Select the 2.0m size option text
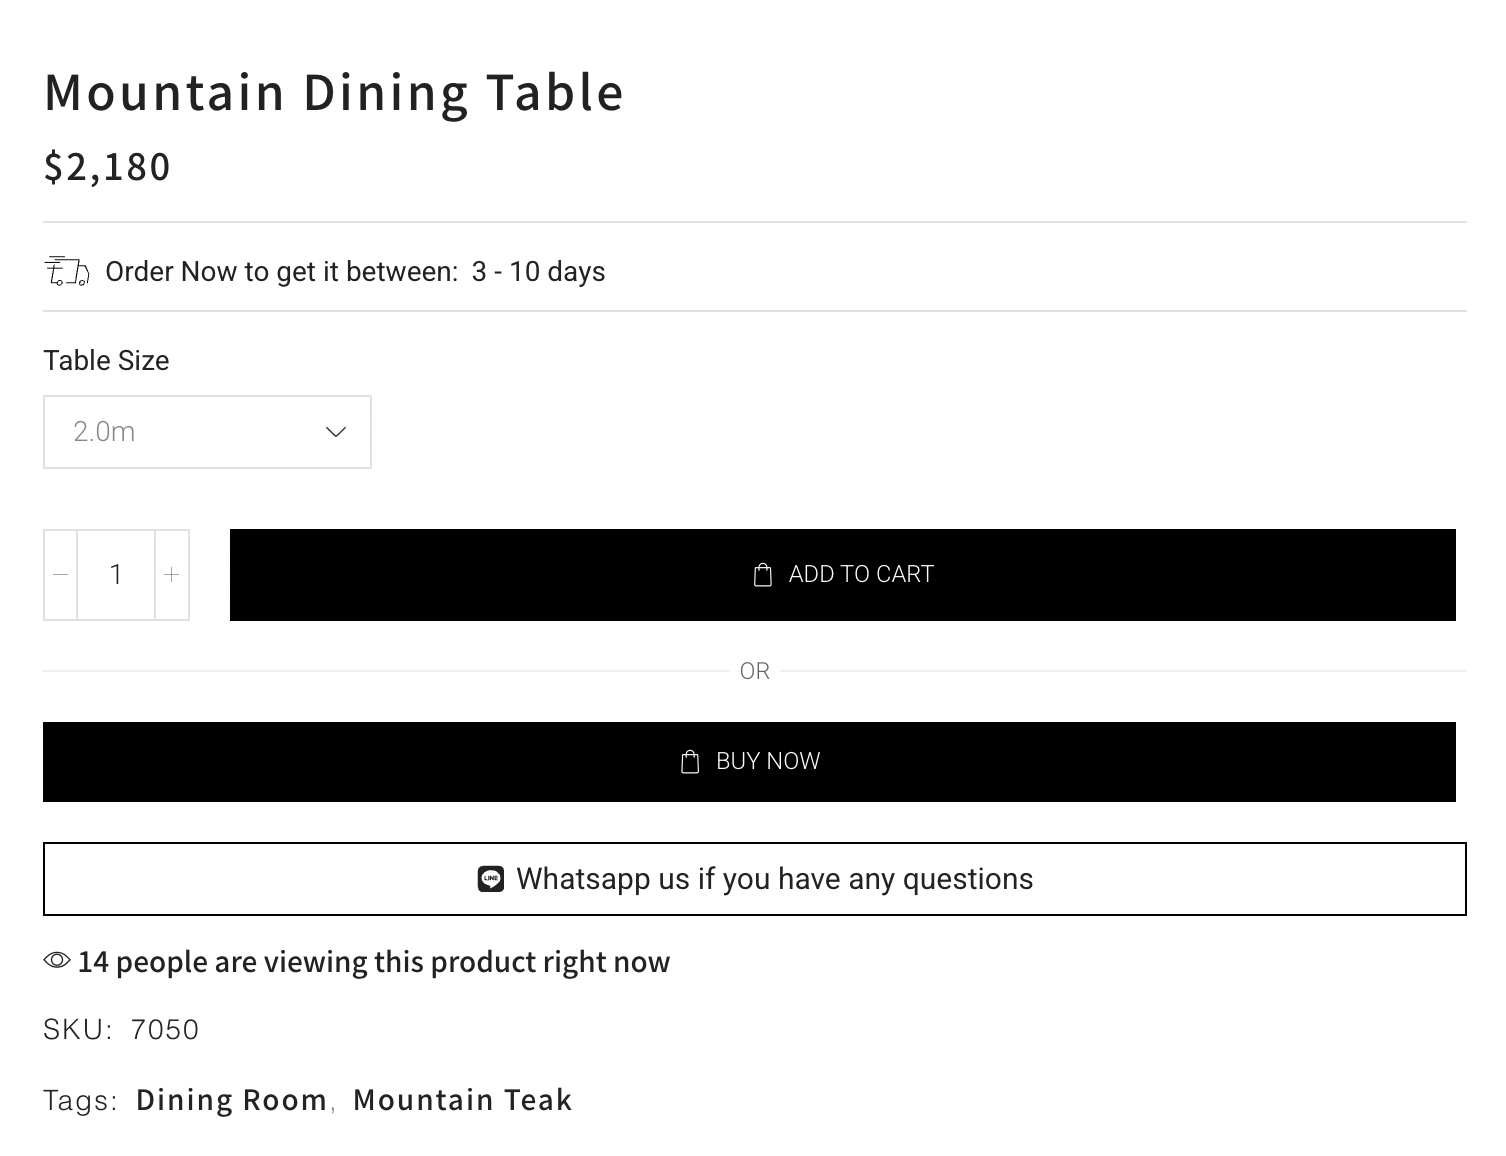1506x1156 pixels. (x=104, y=432)
